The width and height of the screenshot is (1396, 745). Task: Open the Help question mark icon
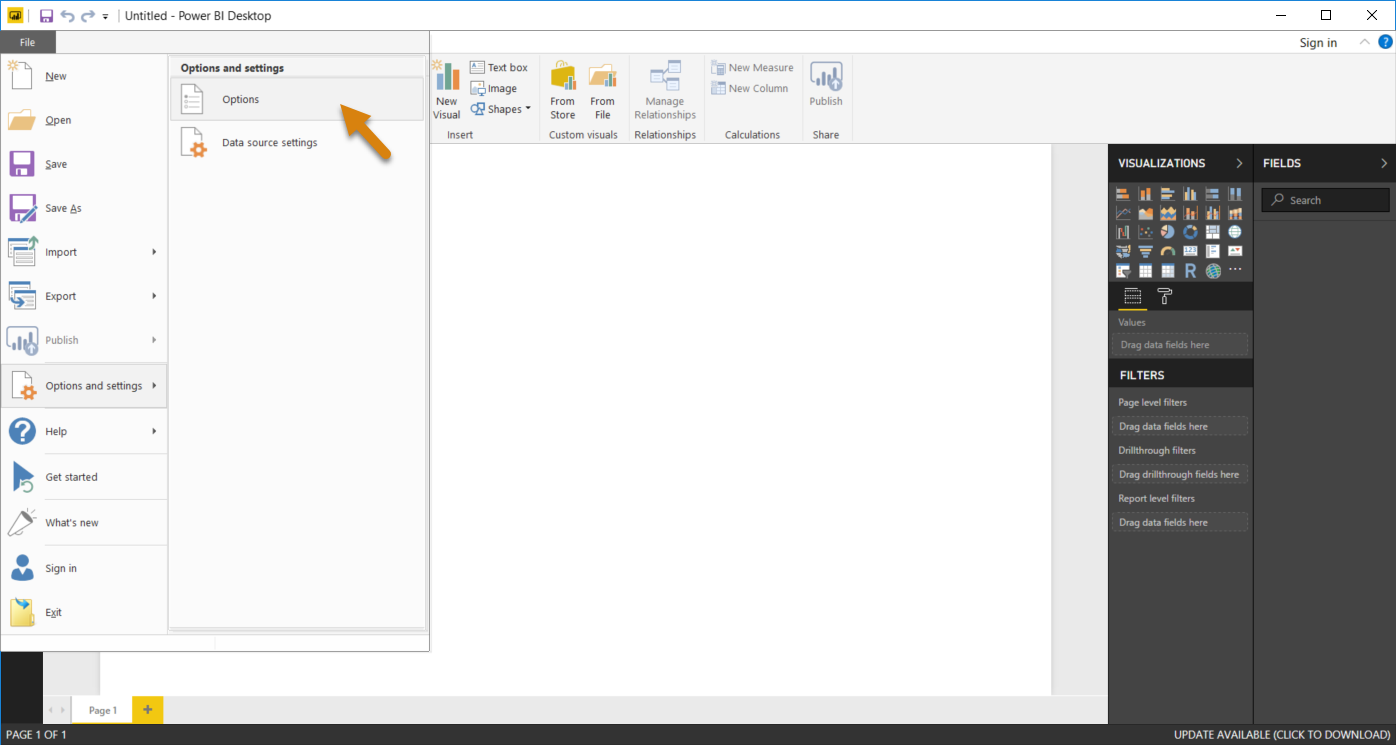[x=1385, y=42]
